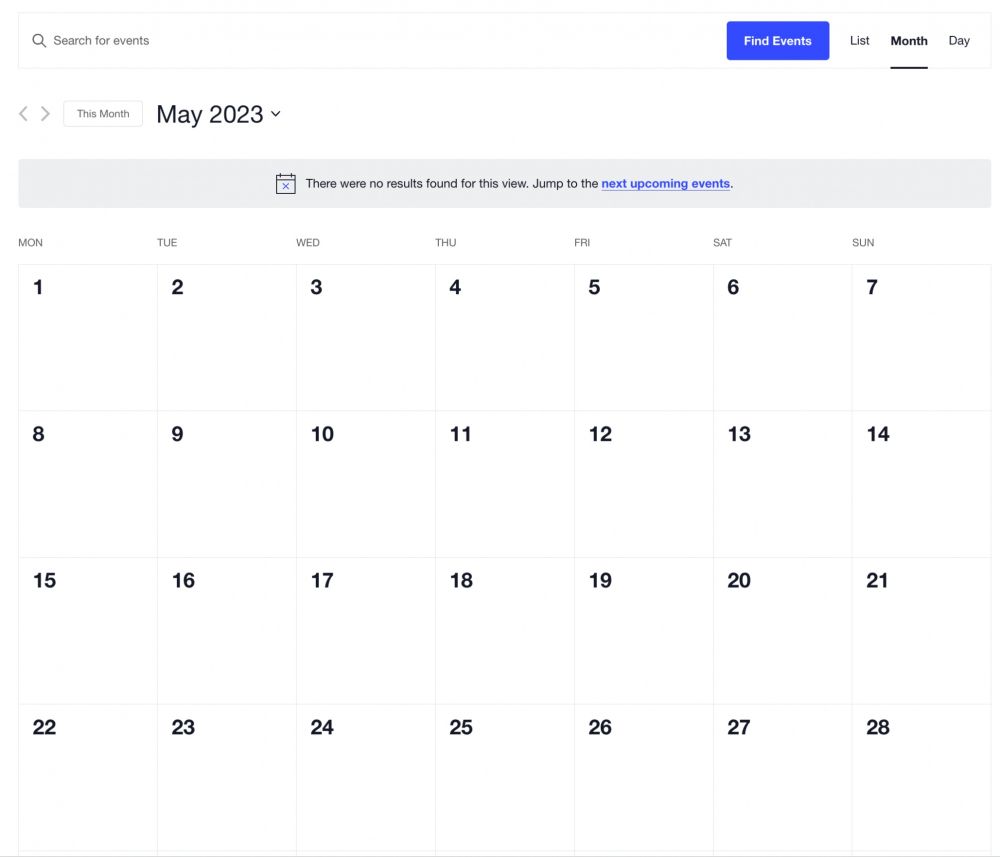This screenshot has height=857, width=1000.
Task: Switch to Month view
Action: coord(909,41)
